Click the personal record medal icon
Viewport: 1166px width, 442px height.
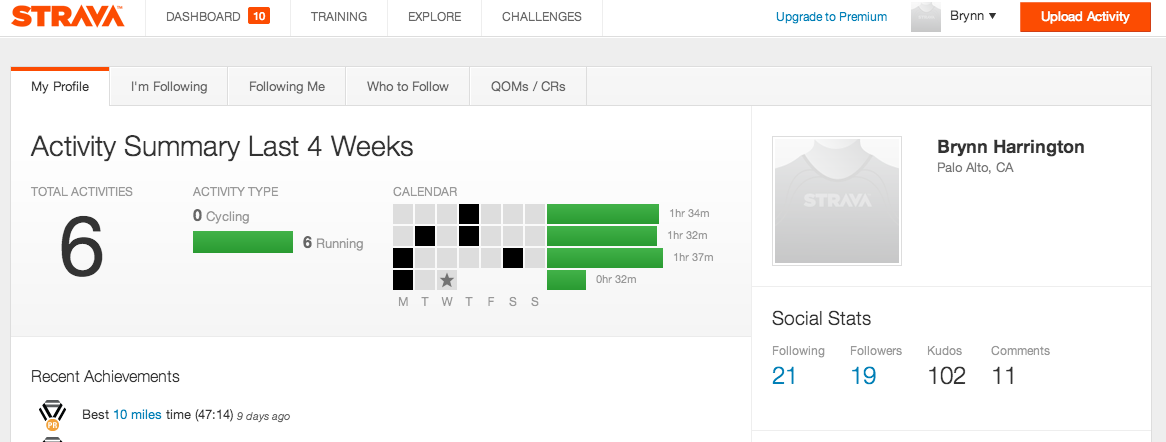point(51,414)
